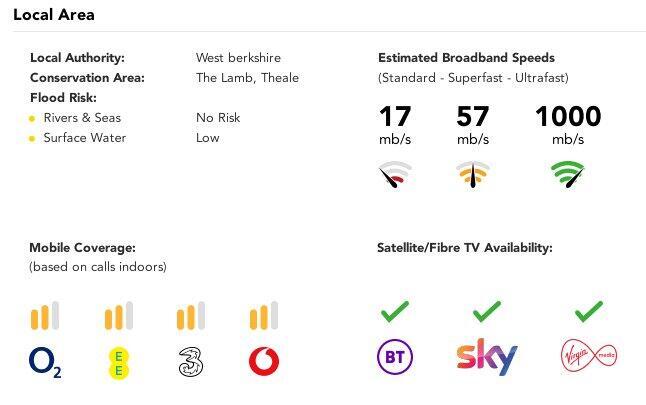Click the O2 network logo
646x405 pixels.
pos(46,361)
